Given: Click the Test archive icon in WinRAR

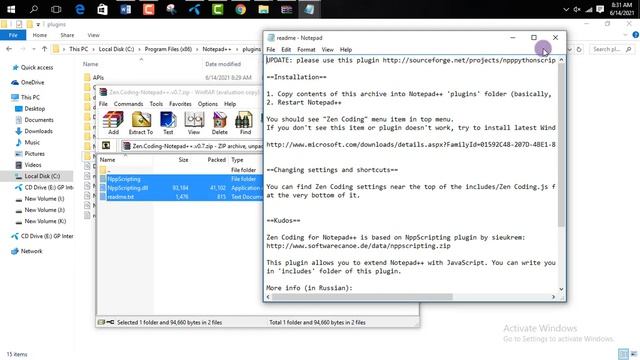Looking at the screenshot, I should [168, 122].
